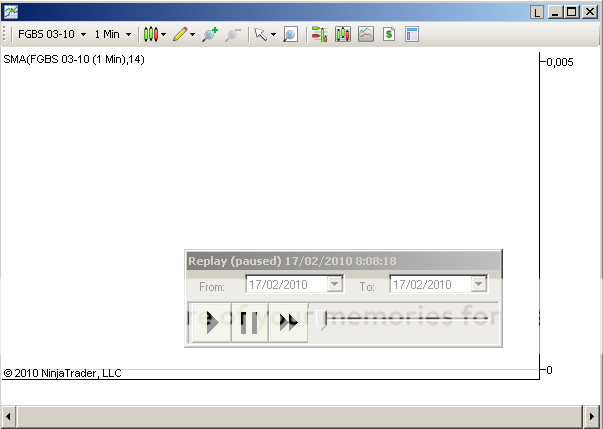Open the replay From date dropdown
The height and width of the screenshot is (429, 603).
point(335,285)
